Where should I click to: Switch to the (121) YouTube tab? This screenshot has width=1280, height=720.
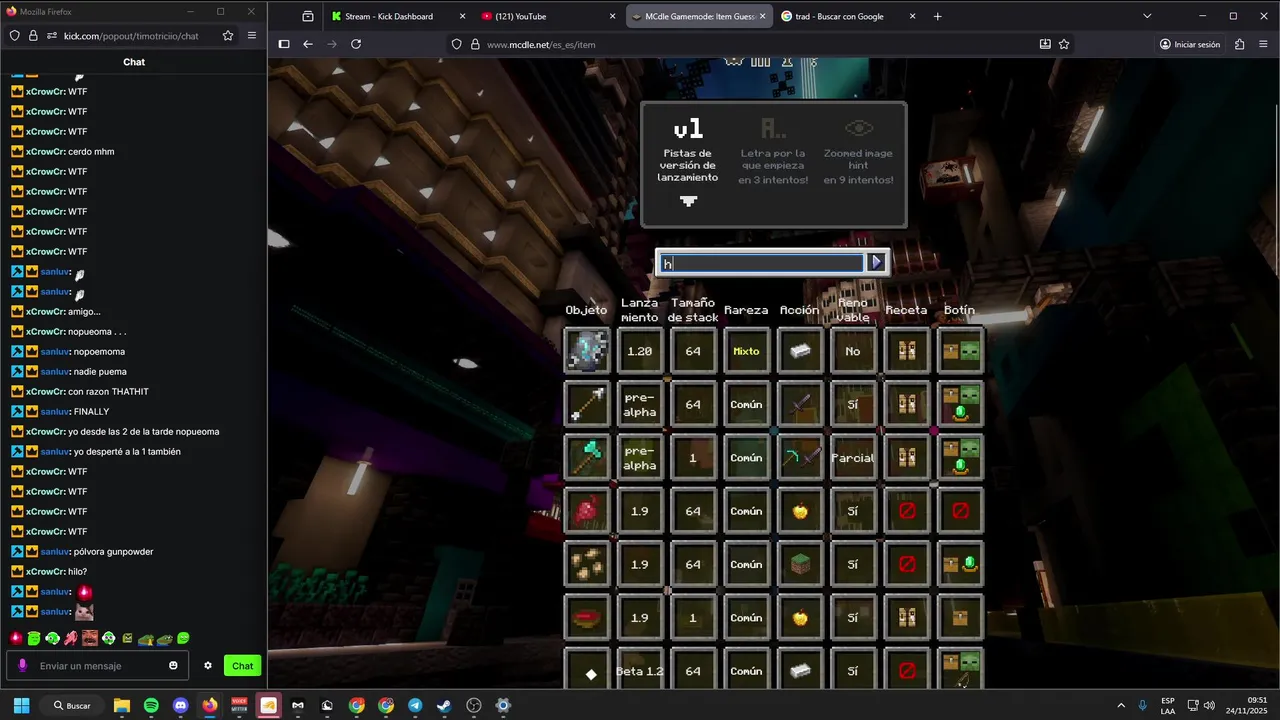coord(548,16)
